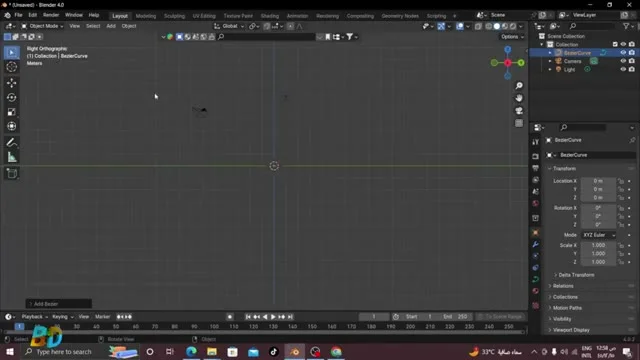Open the Object Mode dropdown
Viewport: 640px width, 360px height.
coord(42,26)
